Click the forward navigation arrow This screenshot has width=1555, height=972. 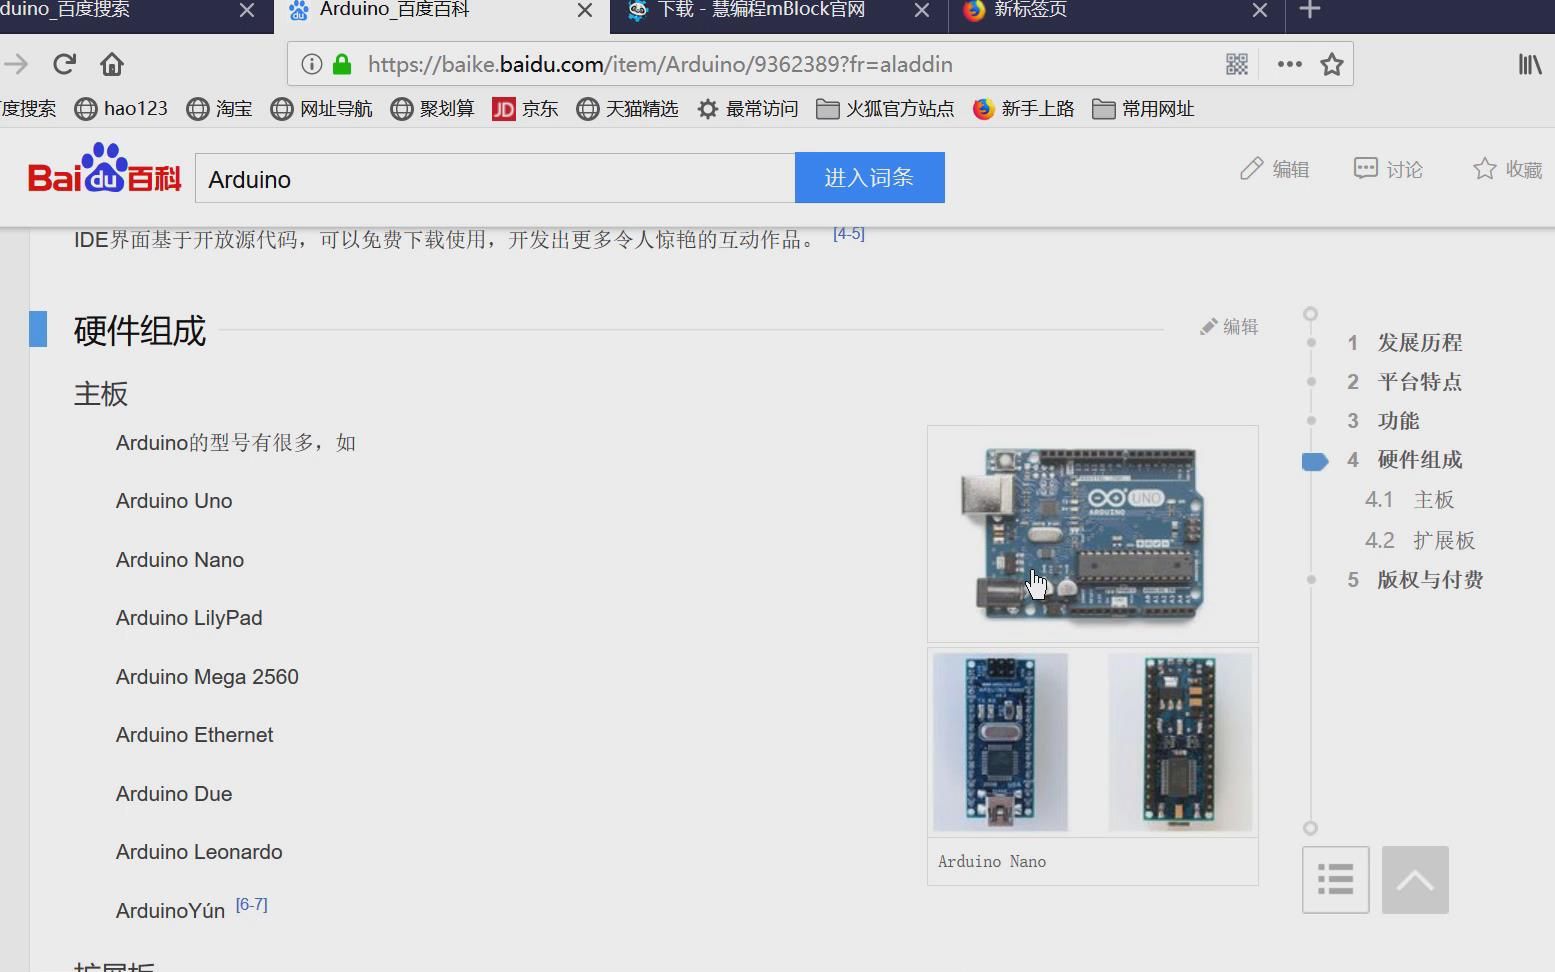16,64
